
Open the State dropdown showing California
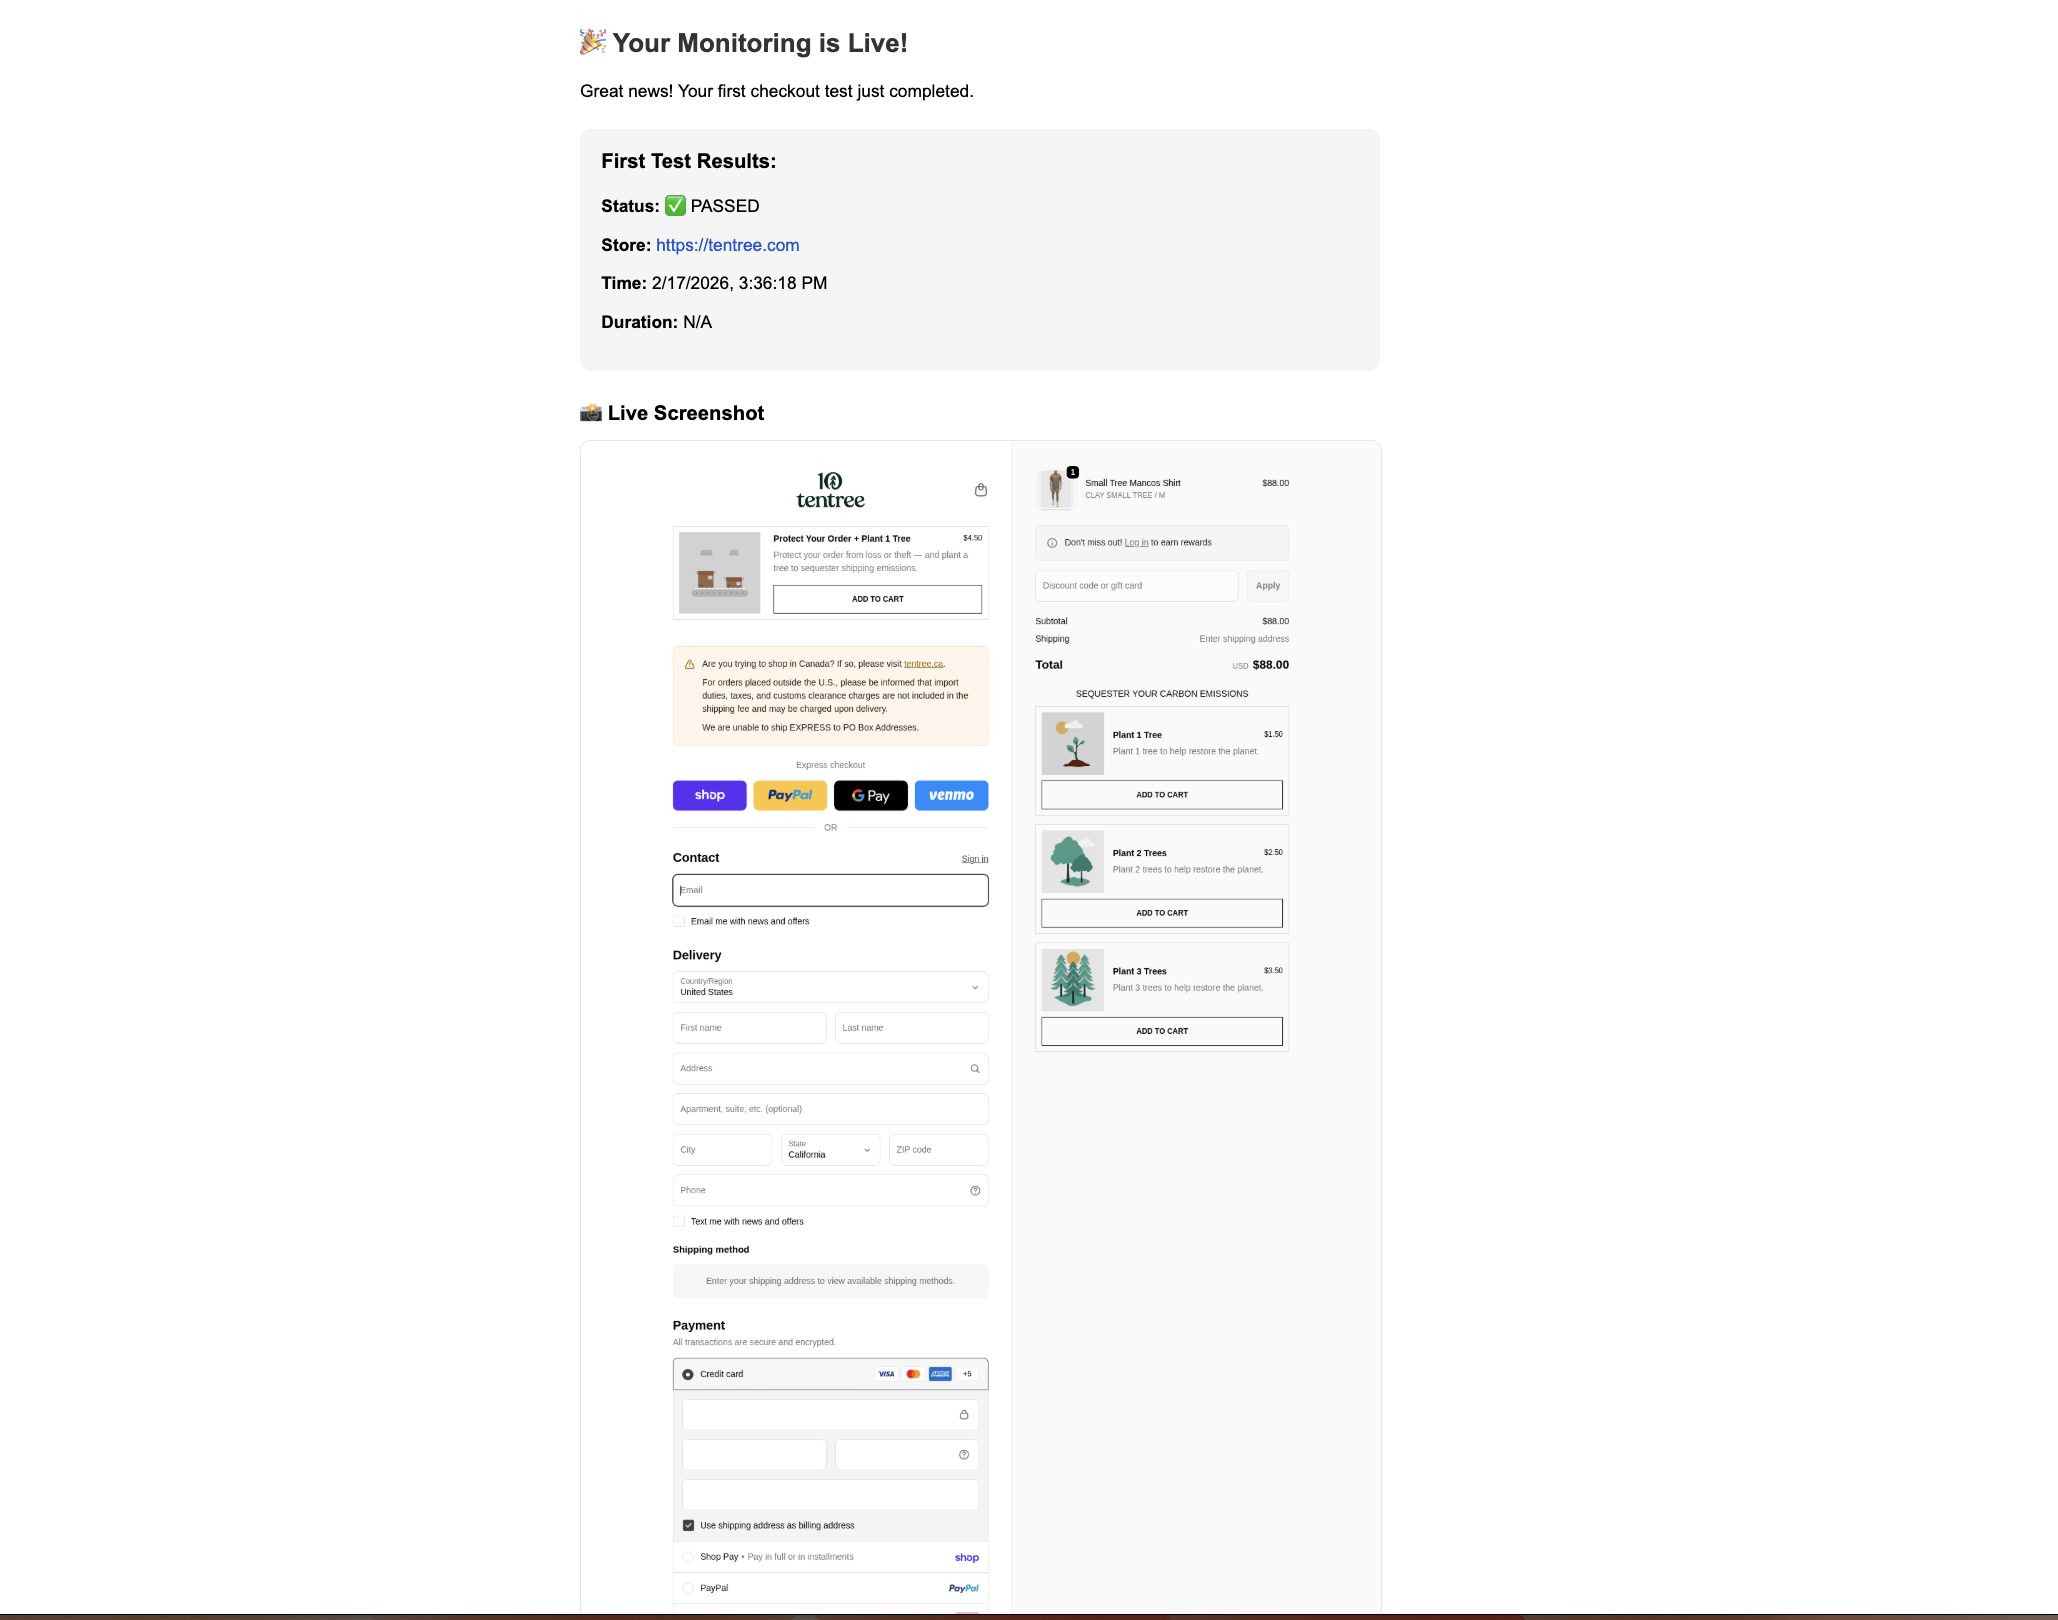830,1149
